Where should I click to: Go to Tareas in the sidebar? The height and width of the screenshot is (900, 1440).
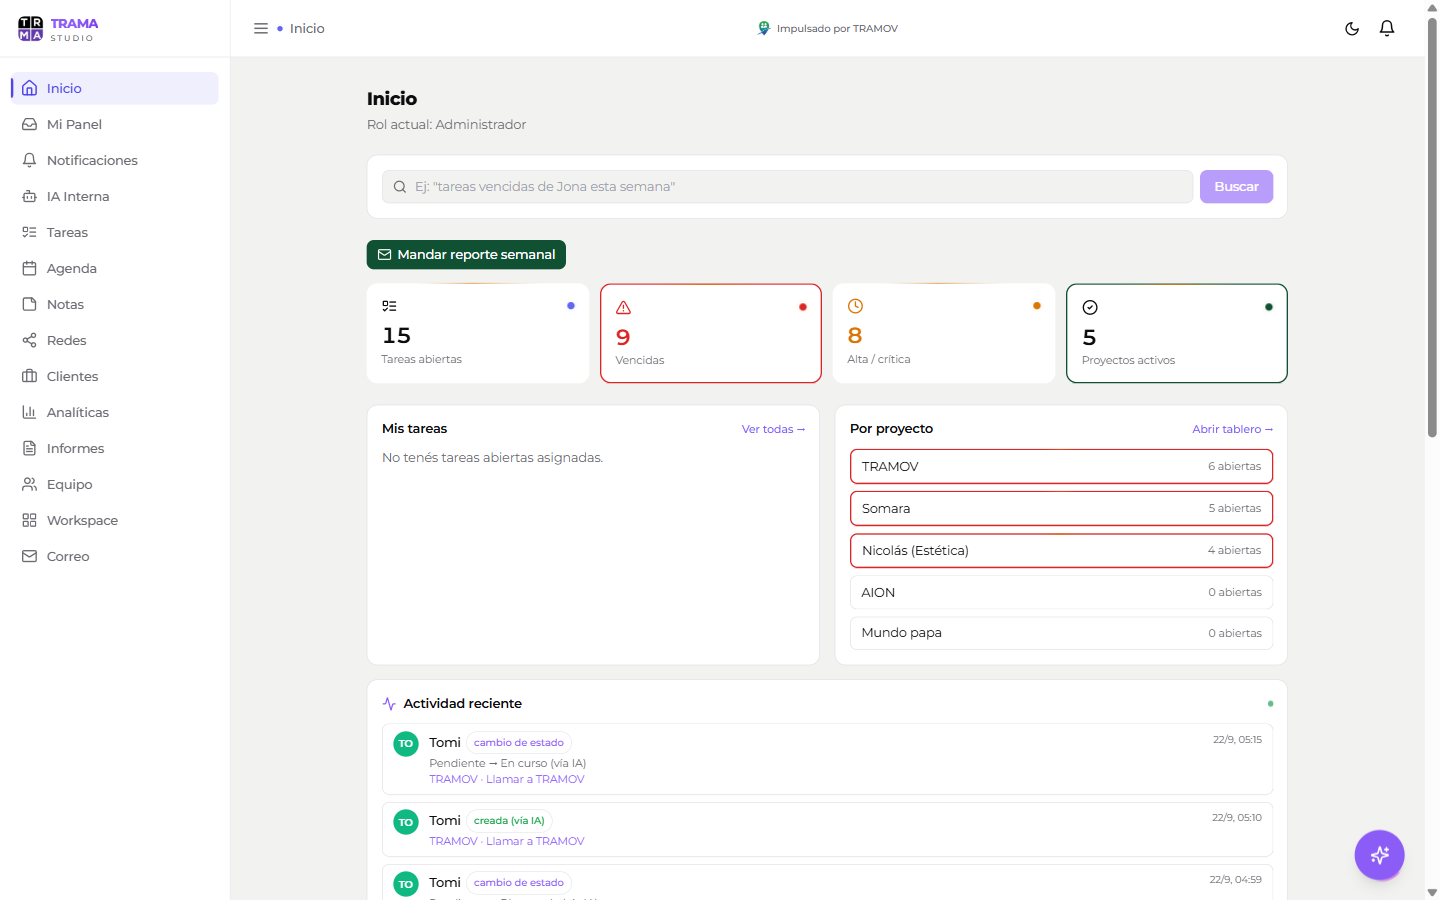114,232
